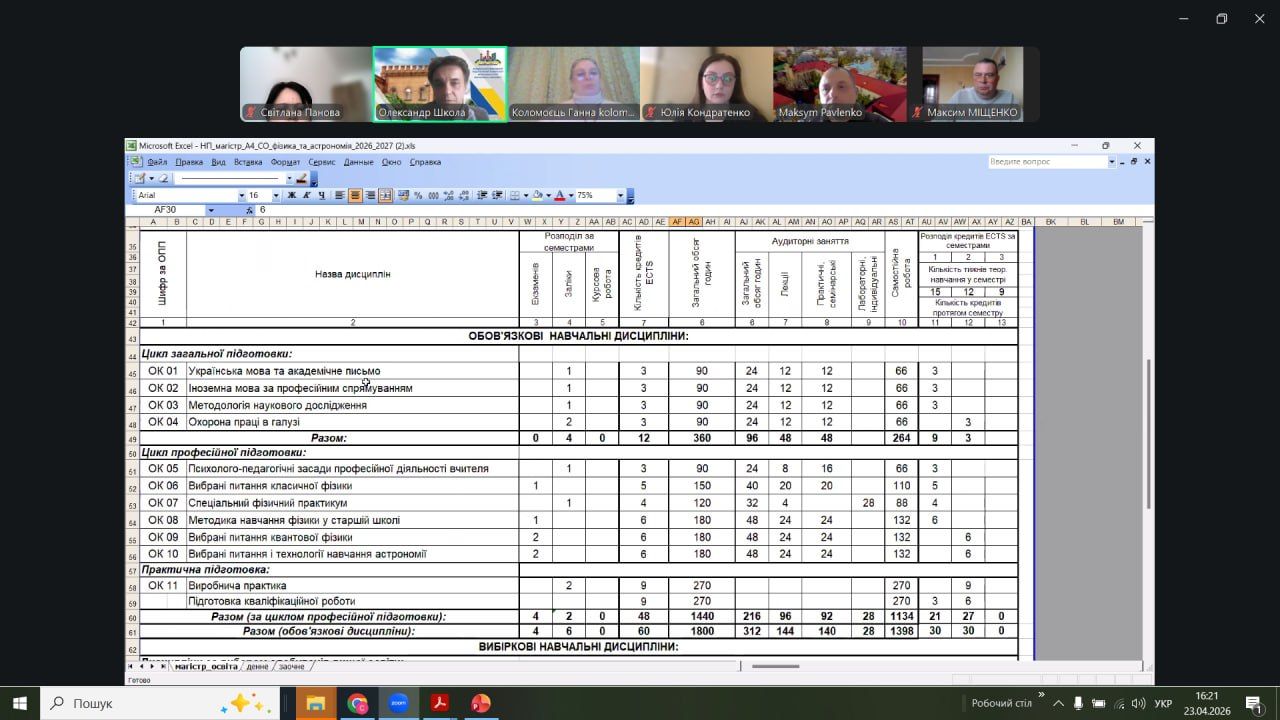This screenshot has width=1280, height=720.
Task: Open the 75% zoom level dropdown
Action: click(x=620, y=196)
